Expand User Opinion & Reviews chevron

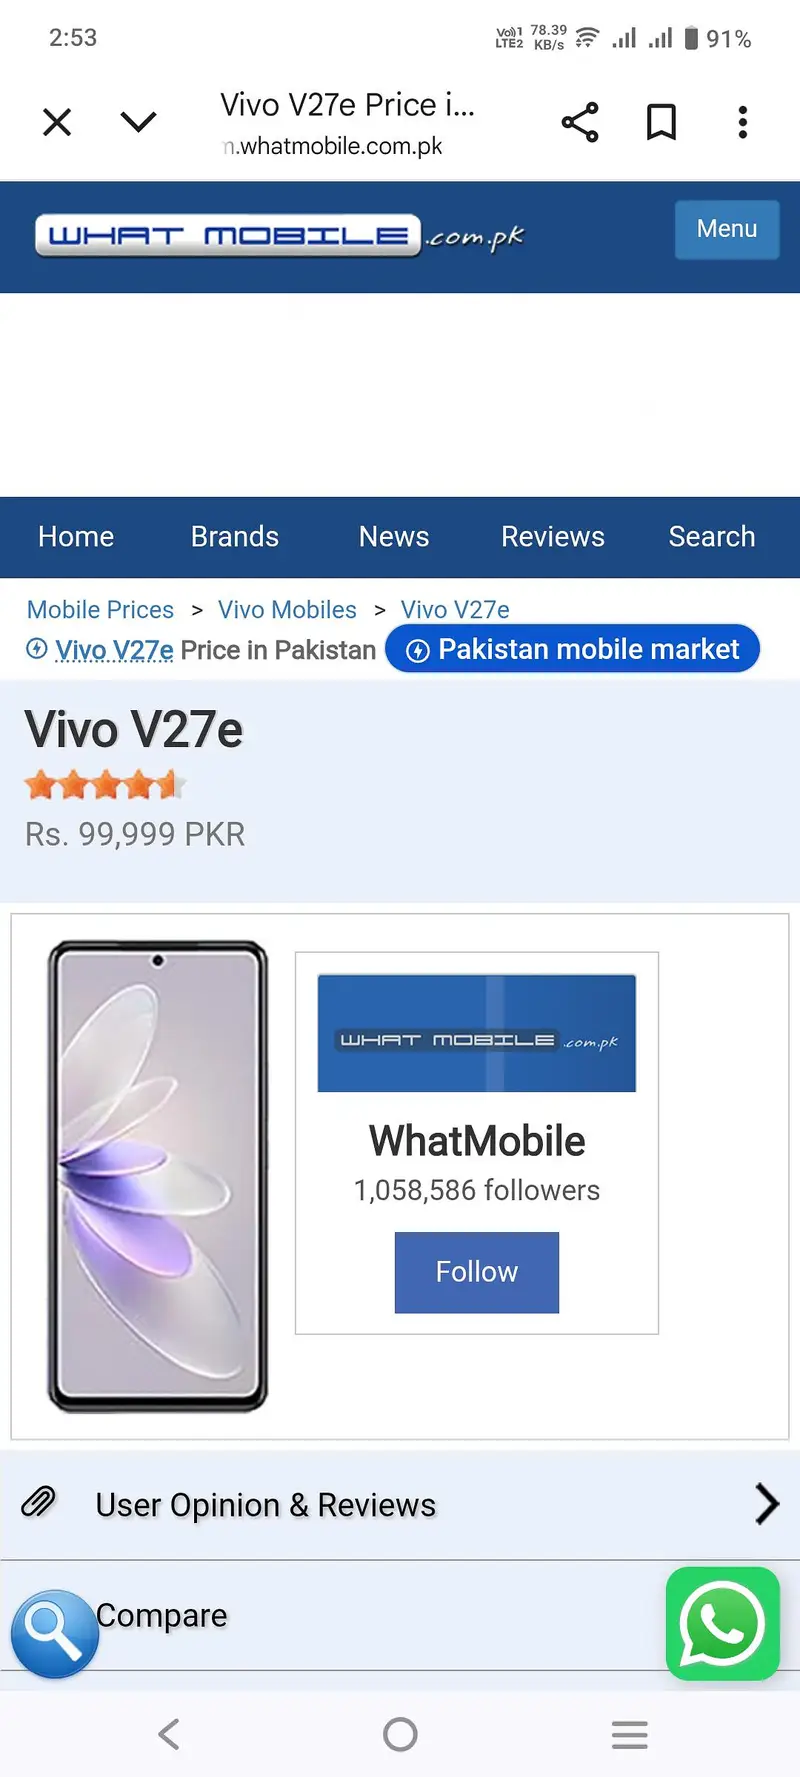click(x=766, y=1504)
